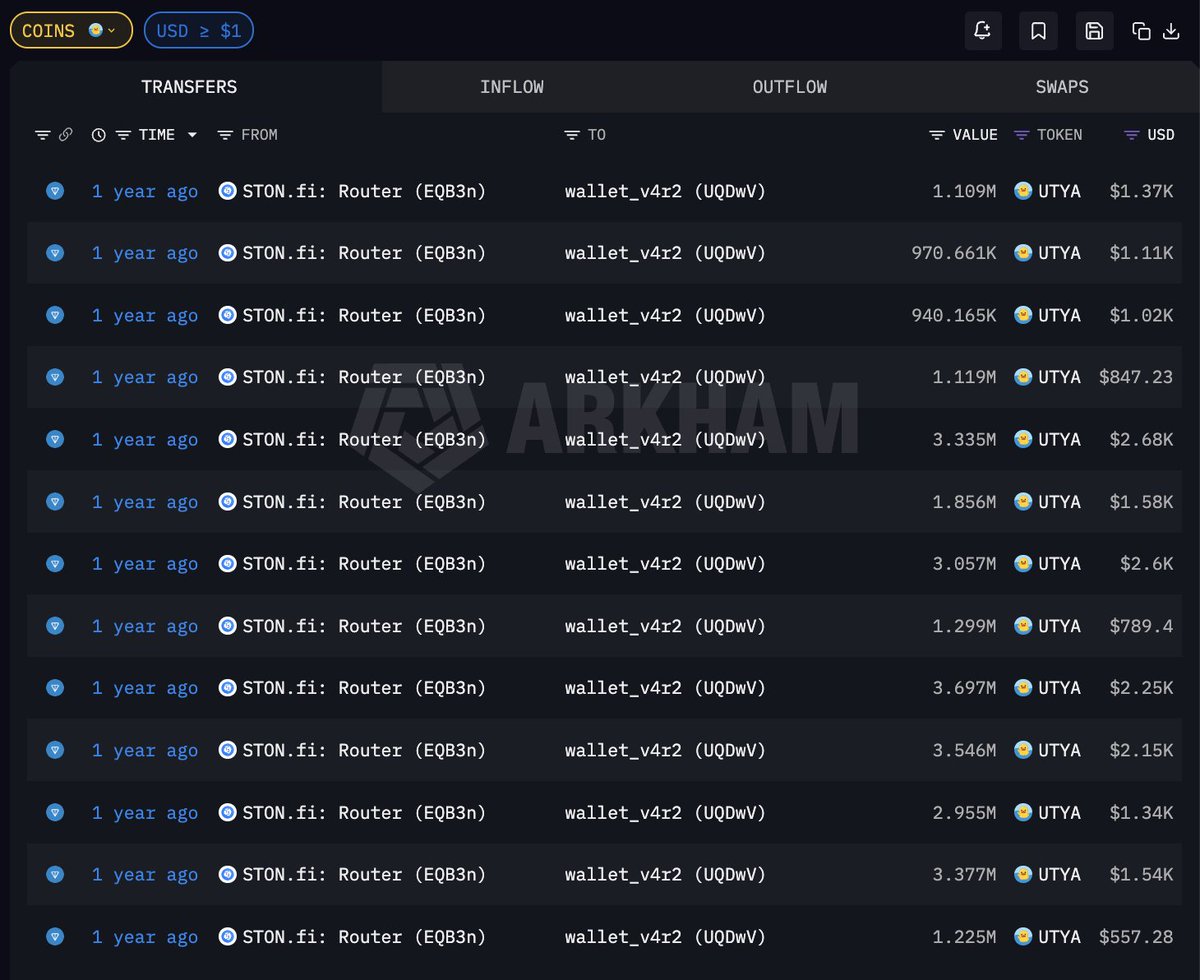Open STON.fi: Router sender on 3.057M row
Image resolution: width=1200 pixels, height=980 pixels.
tap(364, 564)
